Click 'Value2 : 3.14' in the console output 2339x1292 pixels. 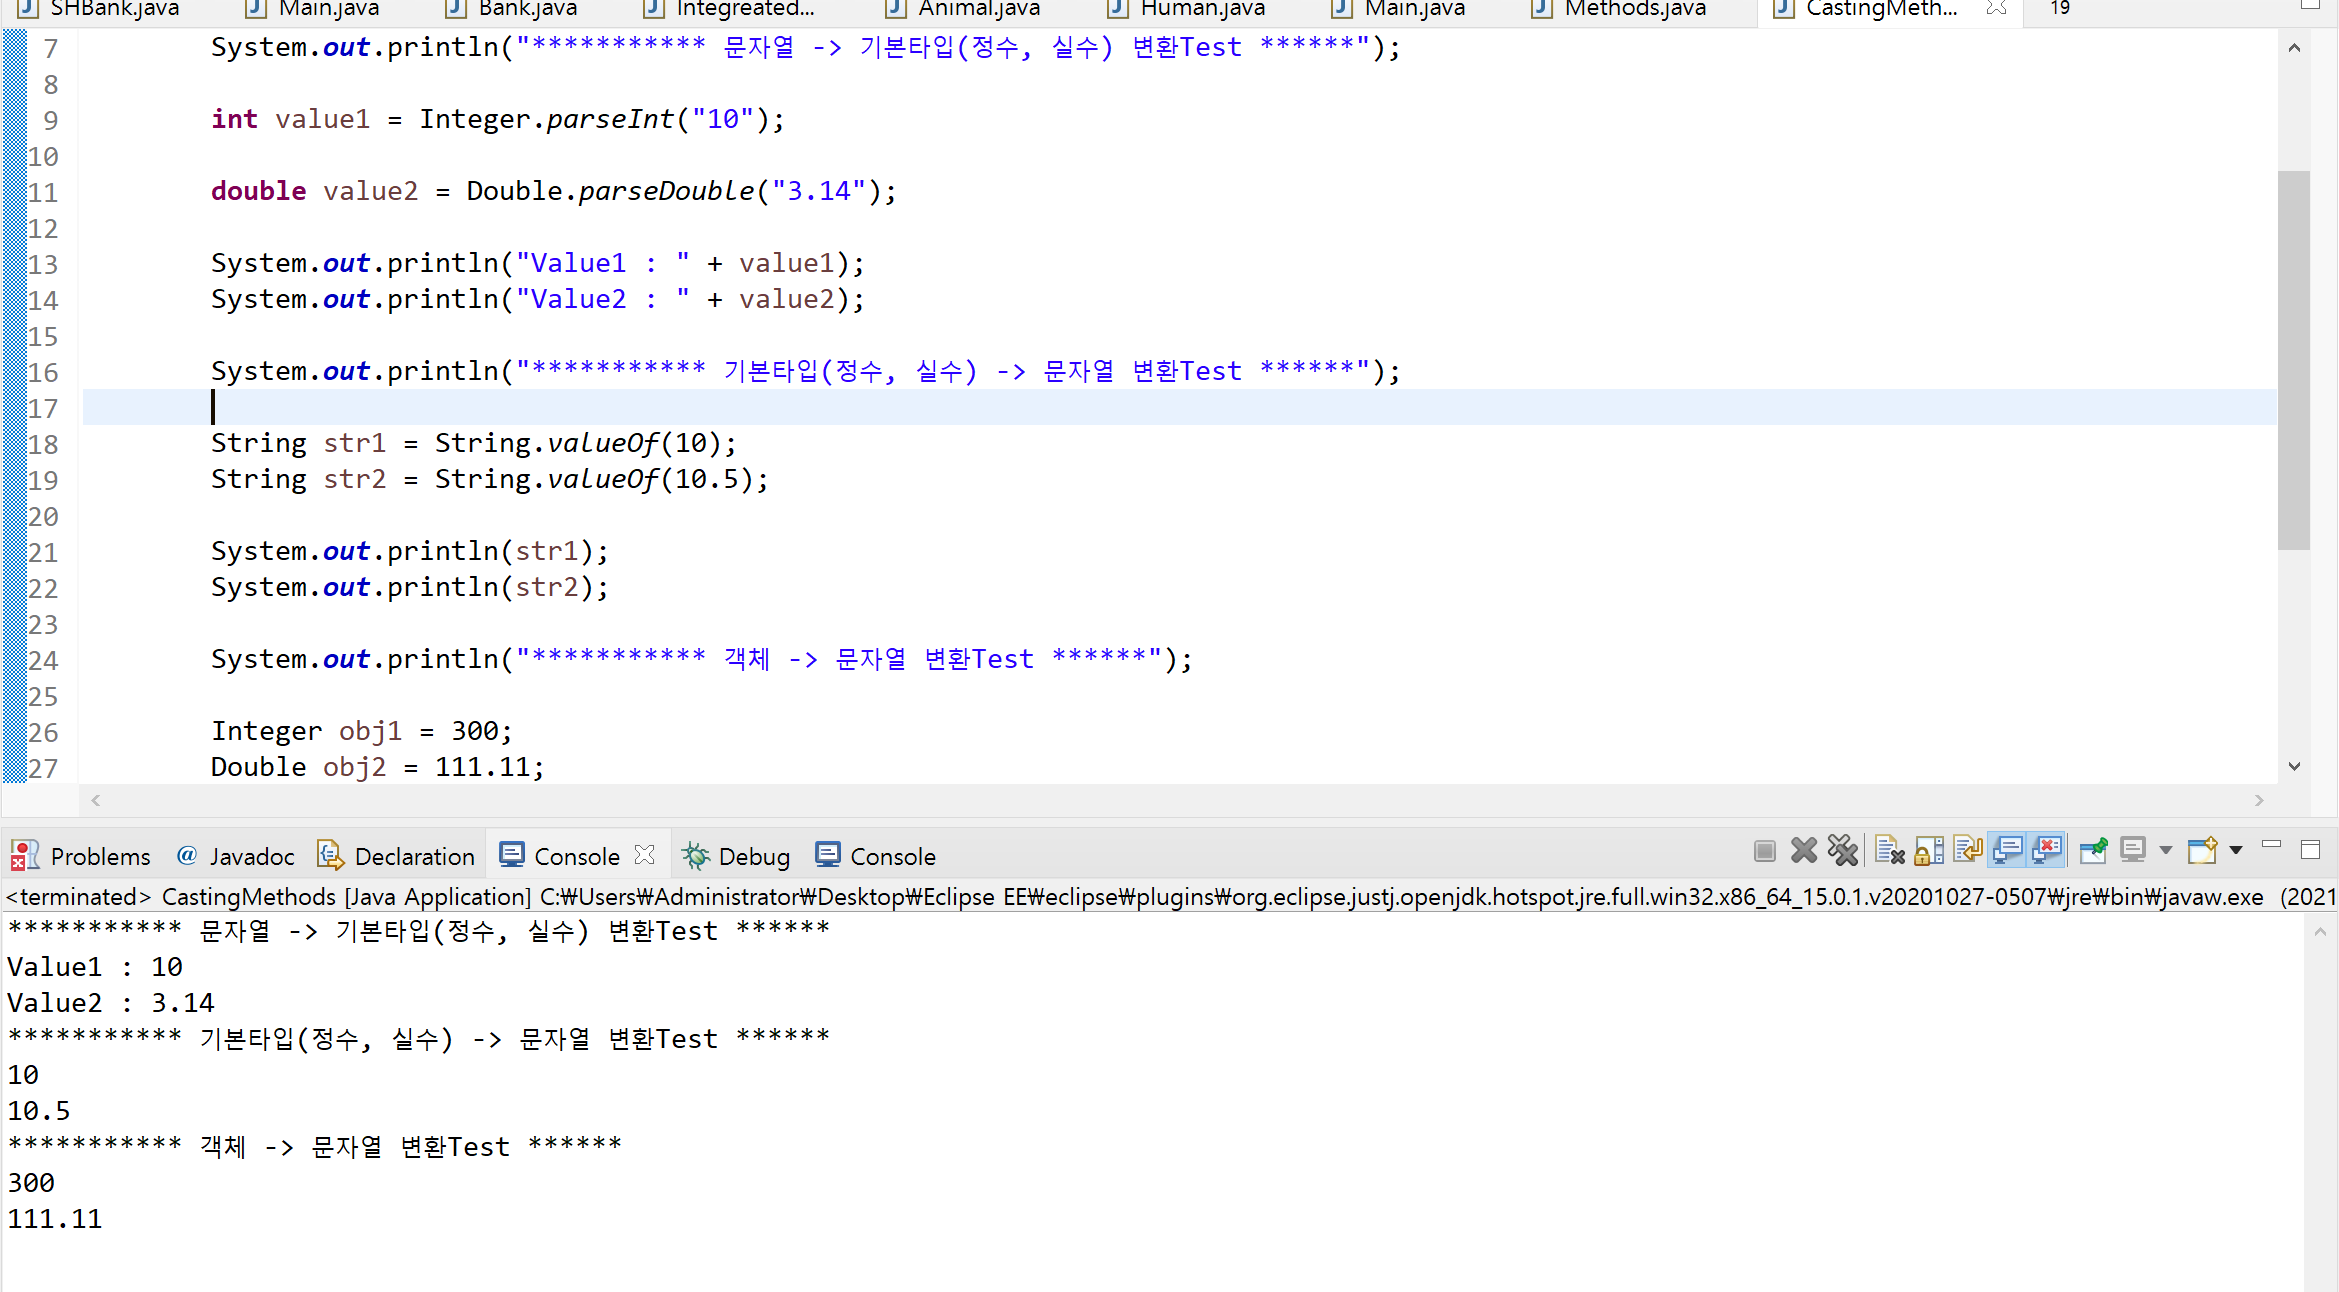(x=111, y=1003)
